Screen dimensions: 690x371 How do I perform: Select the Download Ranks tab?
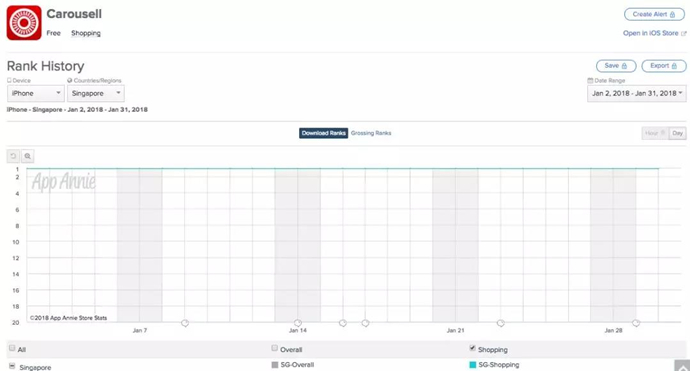[x=323, y=133]
